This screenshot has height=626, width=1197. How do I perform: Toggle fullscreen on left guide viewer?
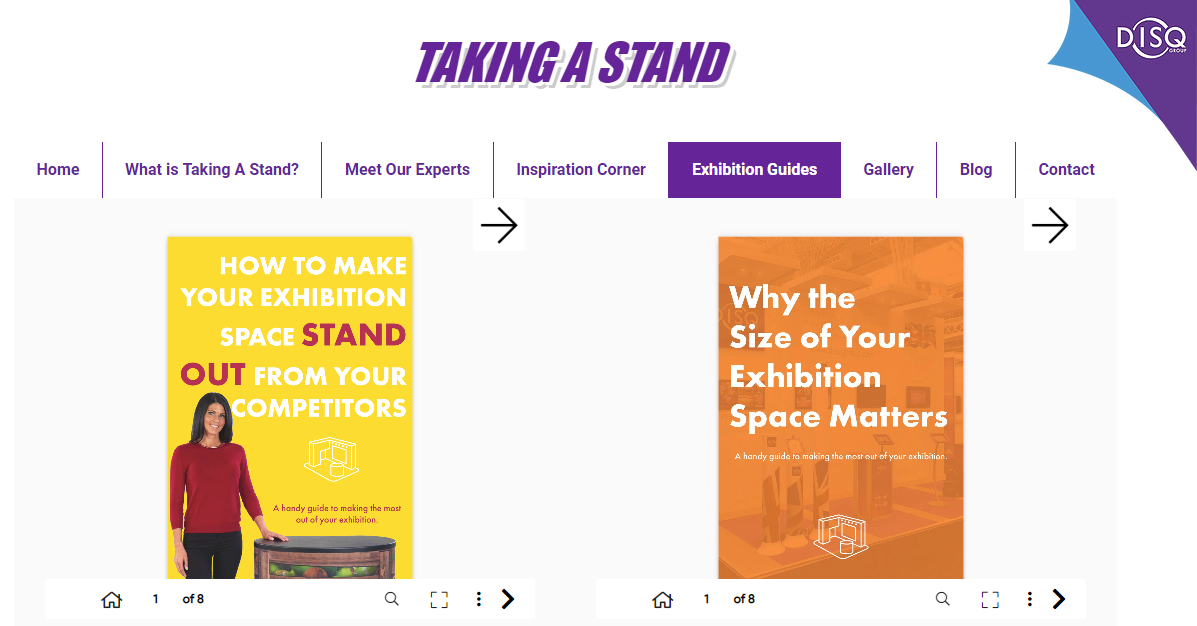click(439, 599)
